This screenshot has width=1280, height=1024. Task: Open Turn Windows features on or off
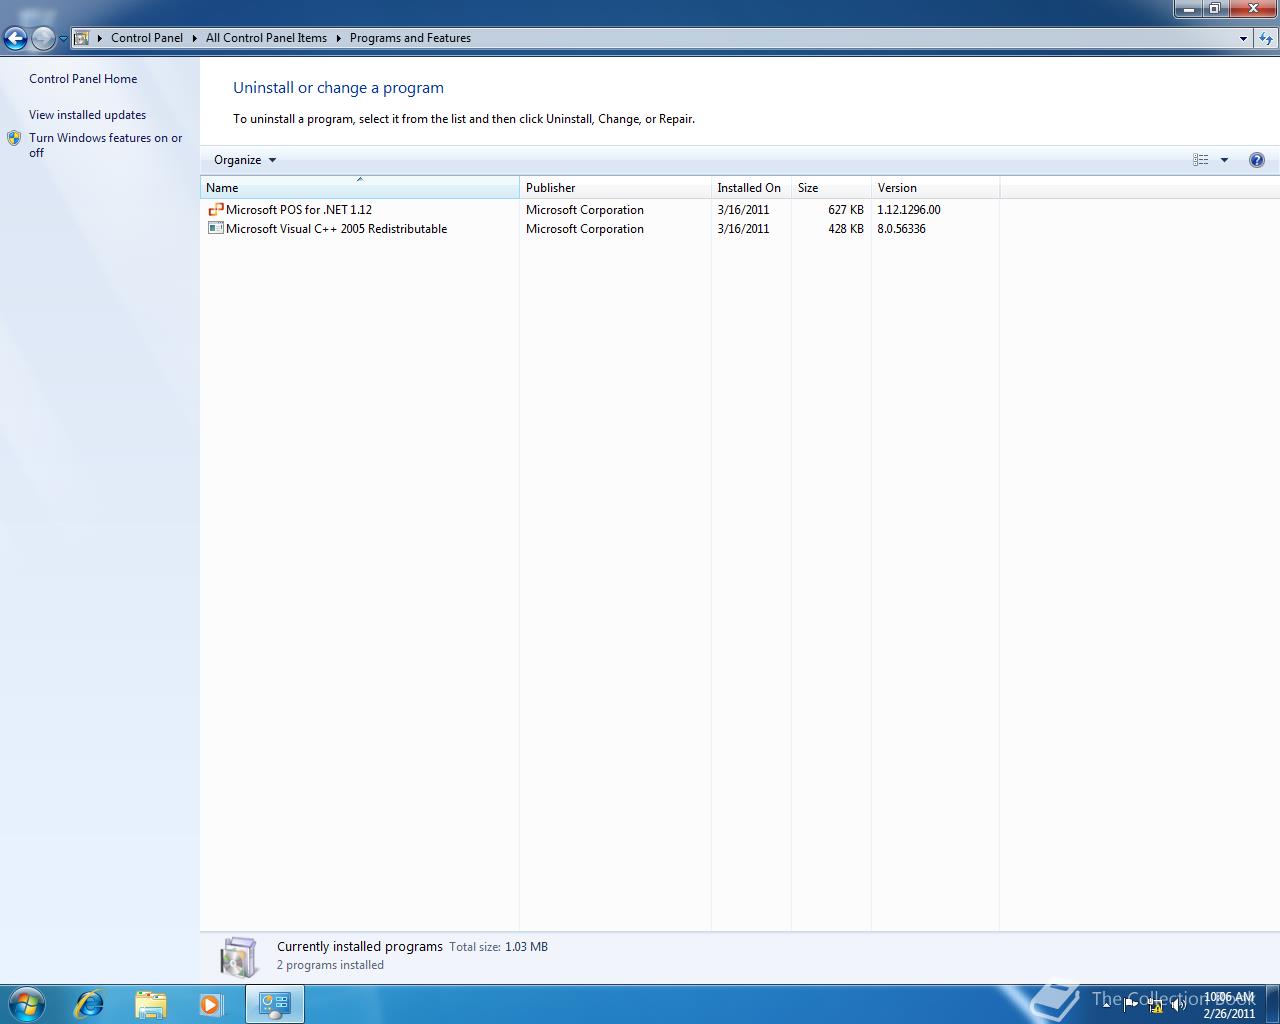(105, 145)
